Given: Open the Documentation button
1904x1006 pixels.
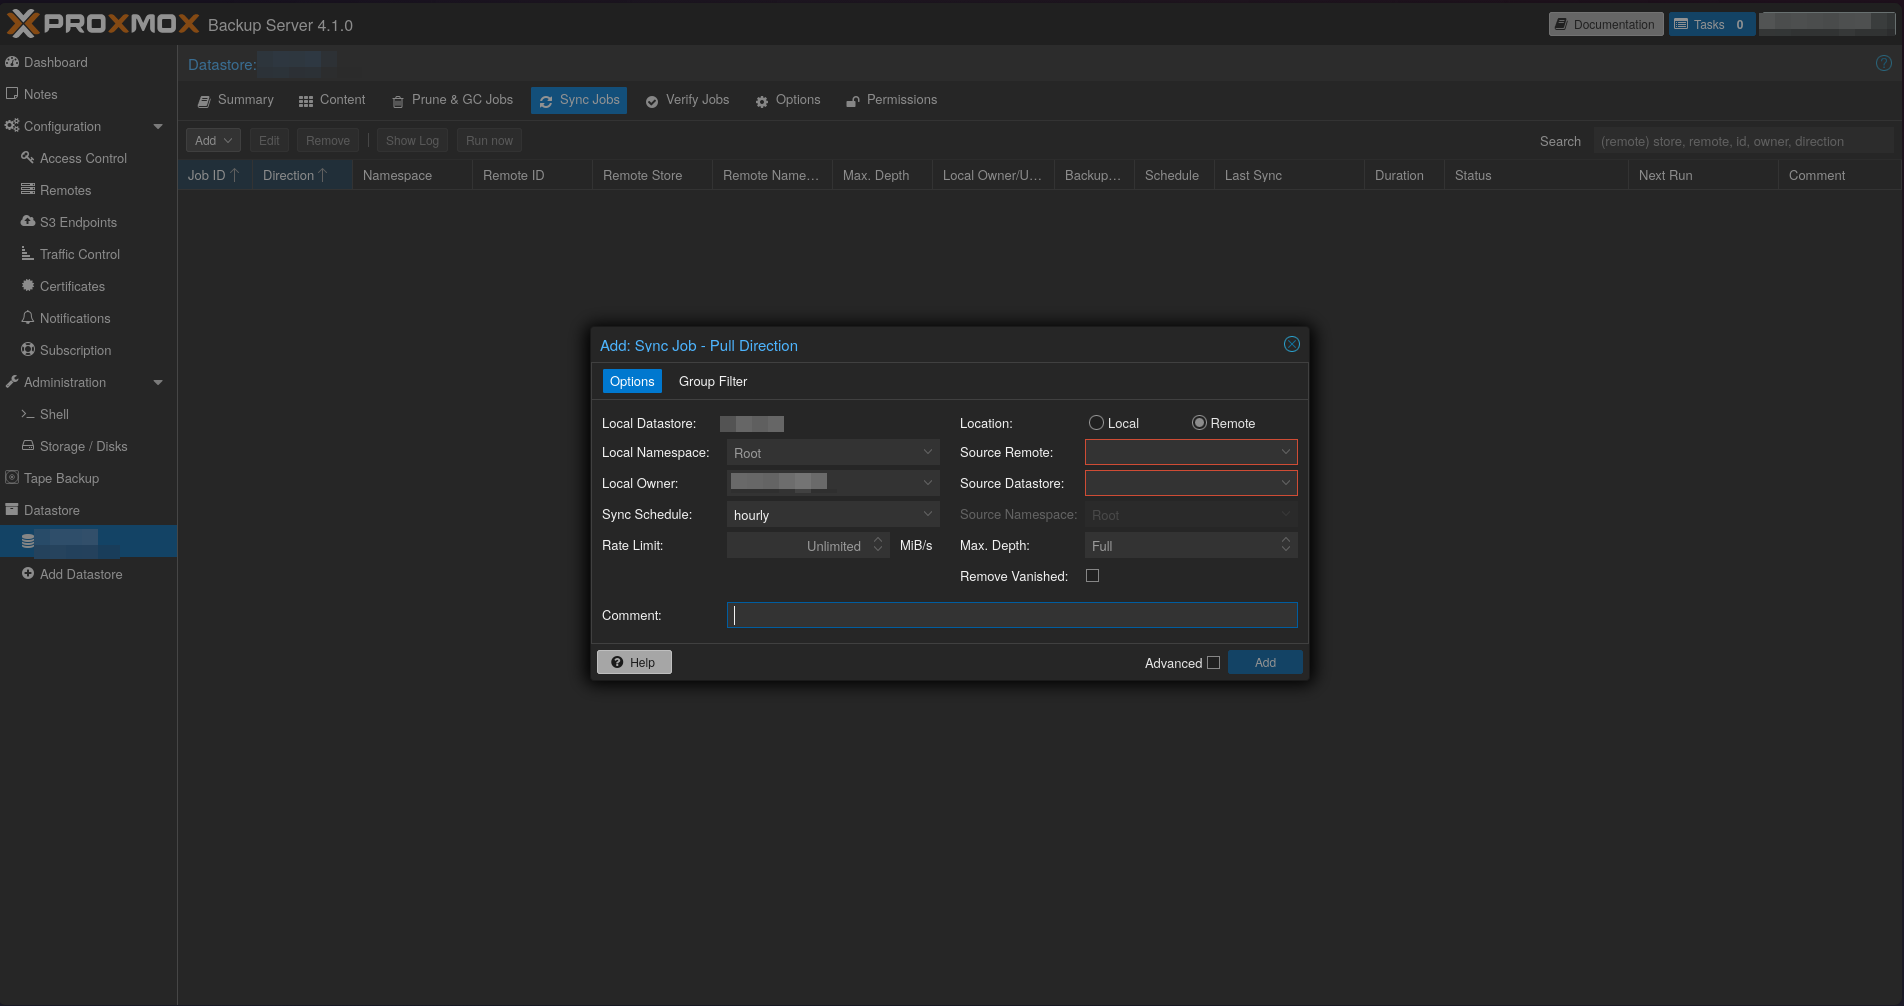Looking at the screenshot, I should point(1606,24).
